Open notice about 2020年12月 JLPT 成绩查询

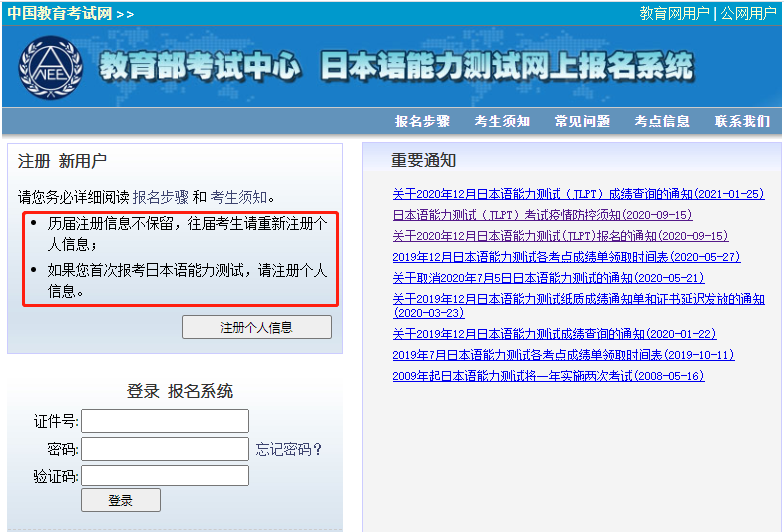[x=577, y=194]
